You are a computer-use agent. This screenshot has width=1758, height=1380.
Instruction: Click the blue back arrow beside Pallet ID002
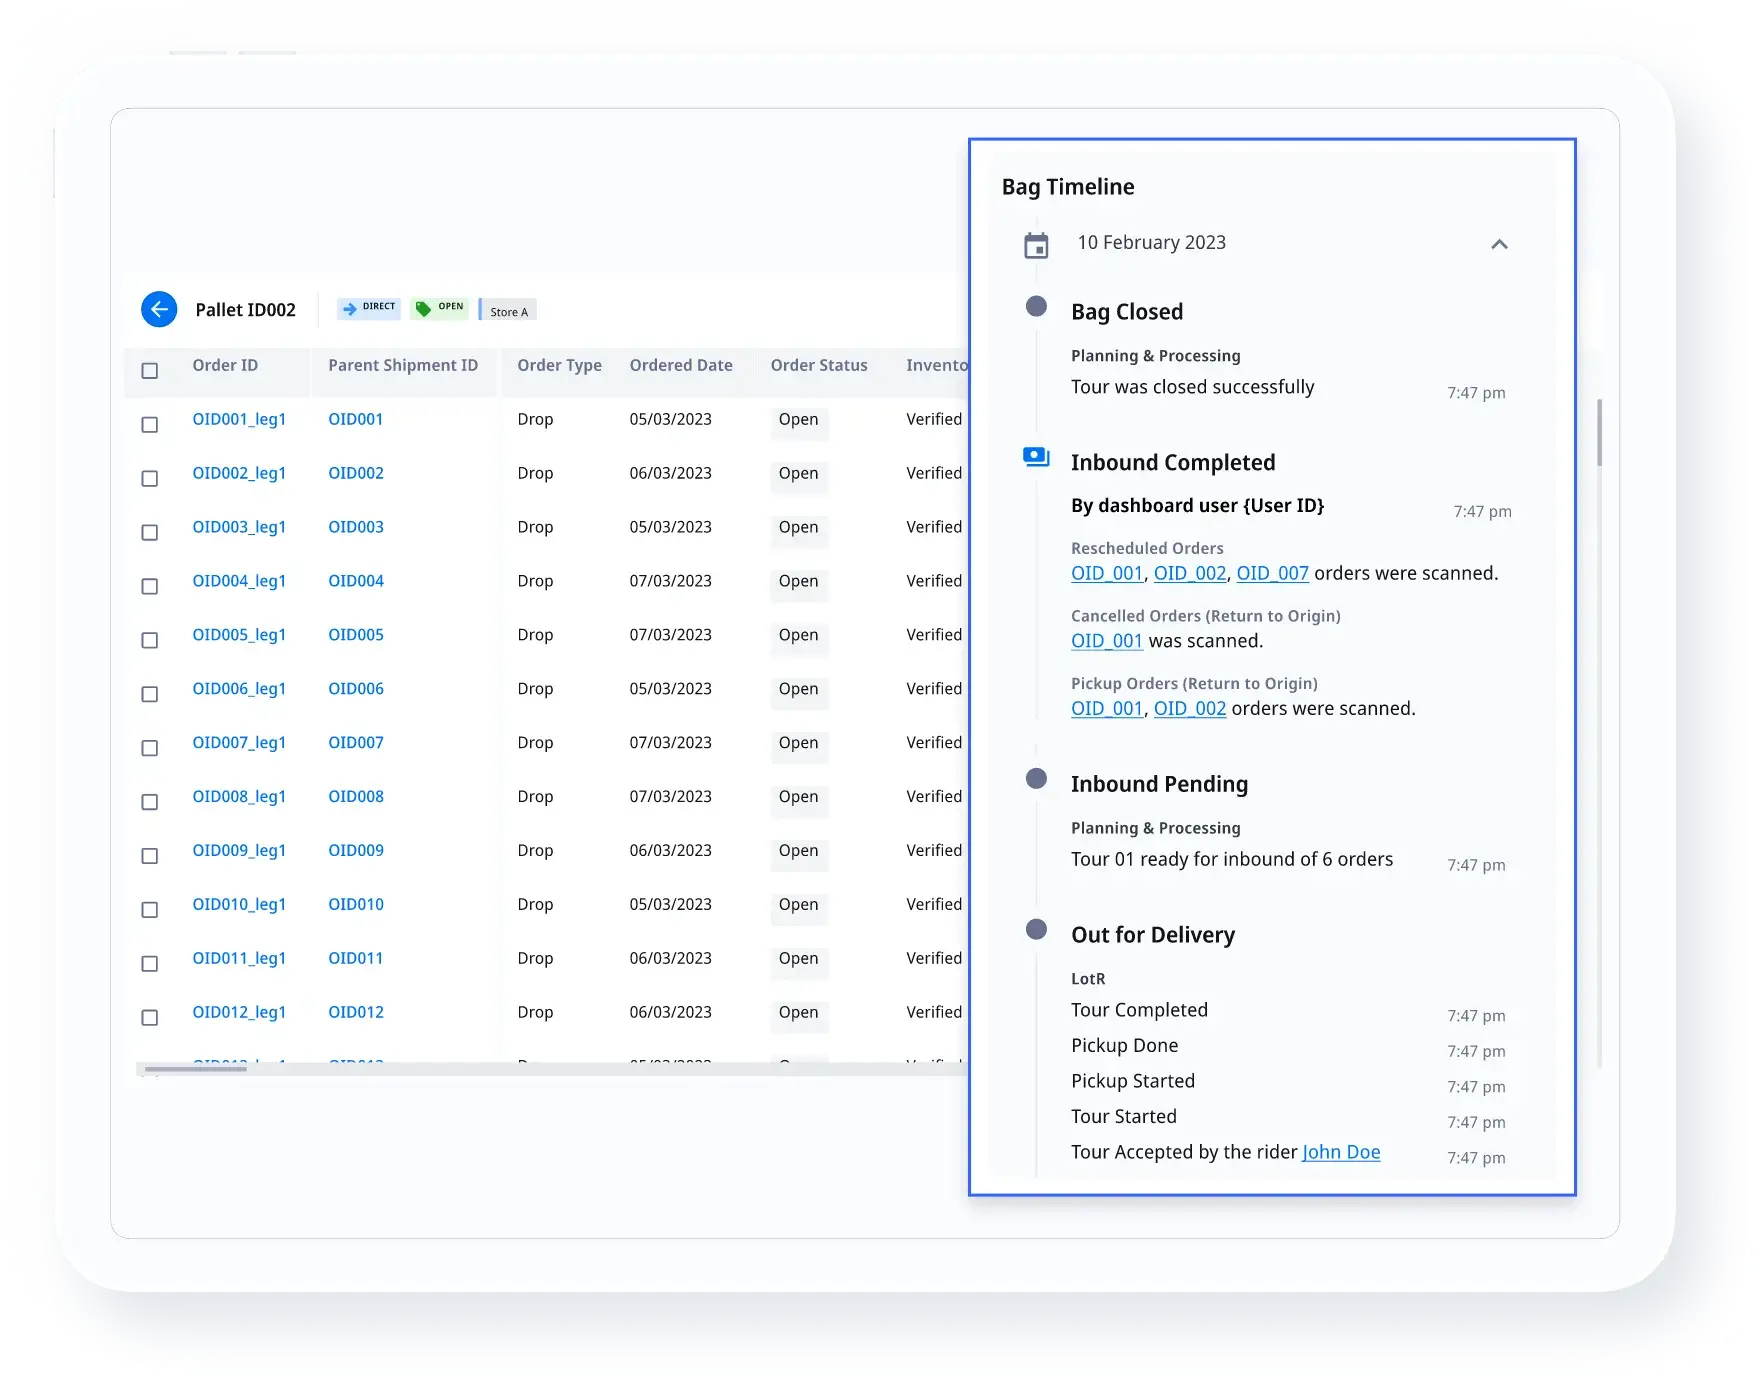point(159,310)
